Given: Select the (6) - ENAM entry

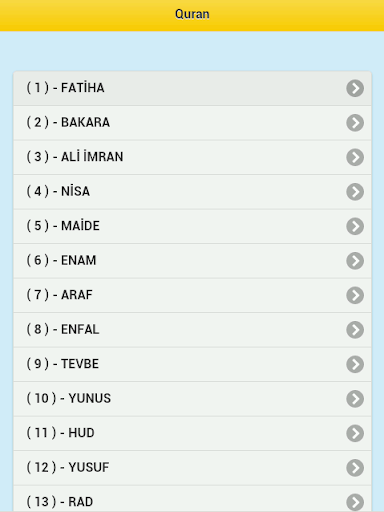Looking at the screenshot, I should [x=192, y=261].
